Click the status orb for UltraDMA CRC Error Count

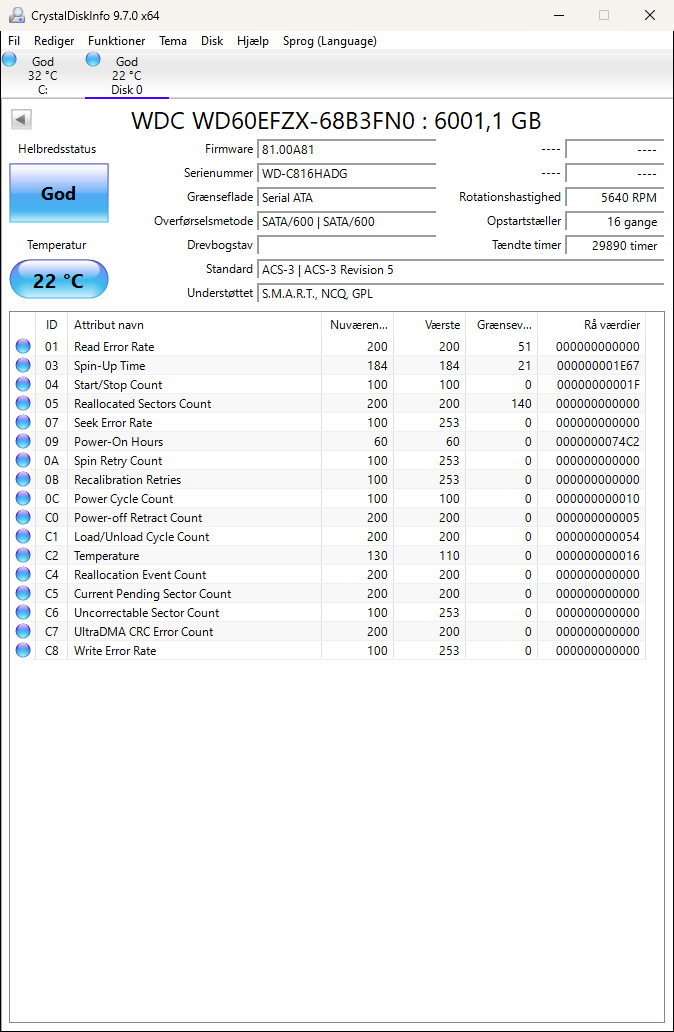(x=23, y=631)
